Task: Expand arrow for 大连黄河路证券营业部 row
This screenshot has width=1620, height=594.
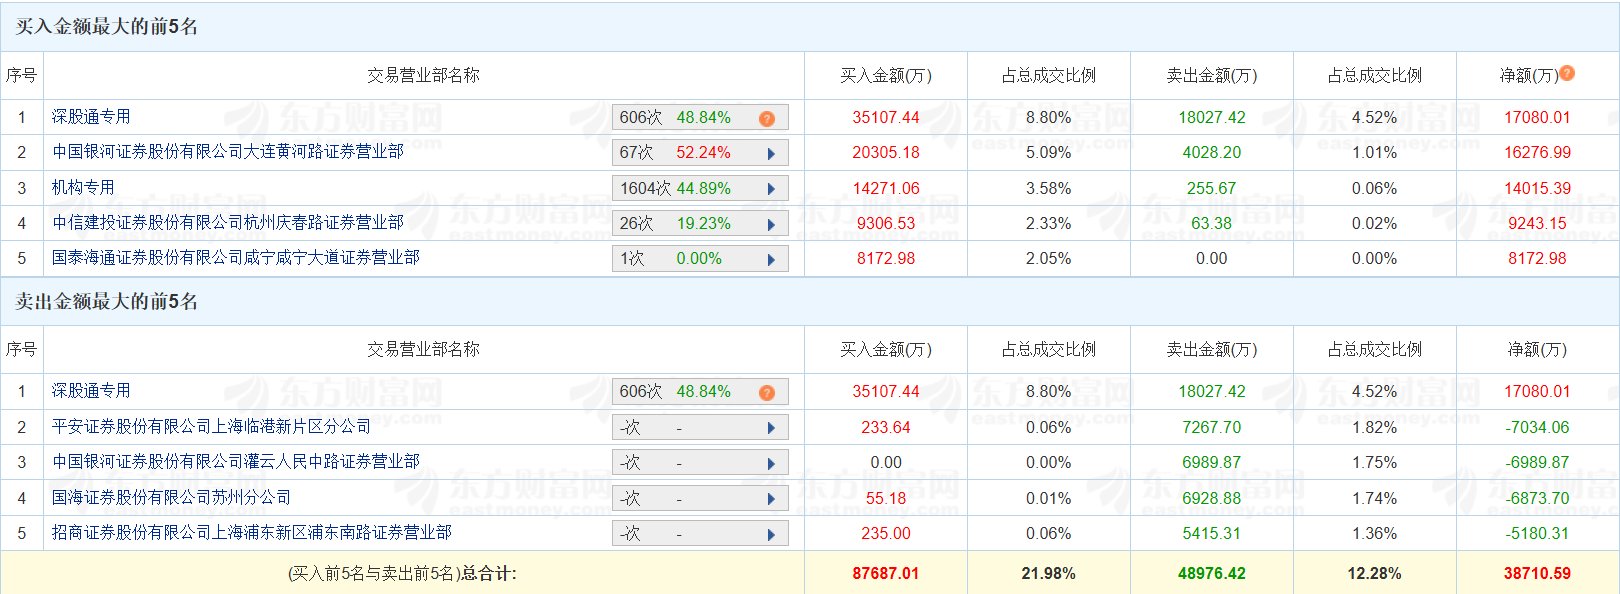Action: 771,153
